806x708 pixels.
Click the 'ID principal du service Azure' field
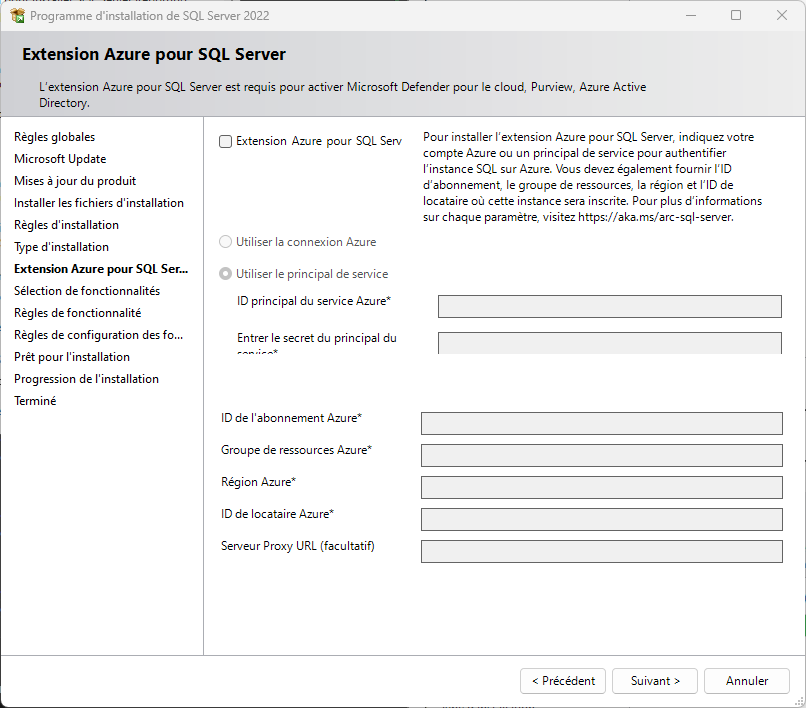610,306
